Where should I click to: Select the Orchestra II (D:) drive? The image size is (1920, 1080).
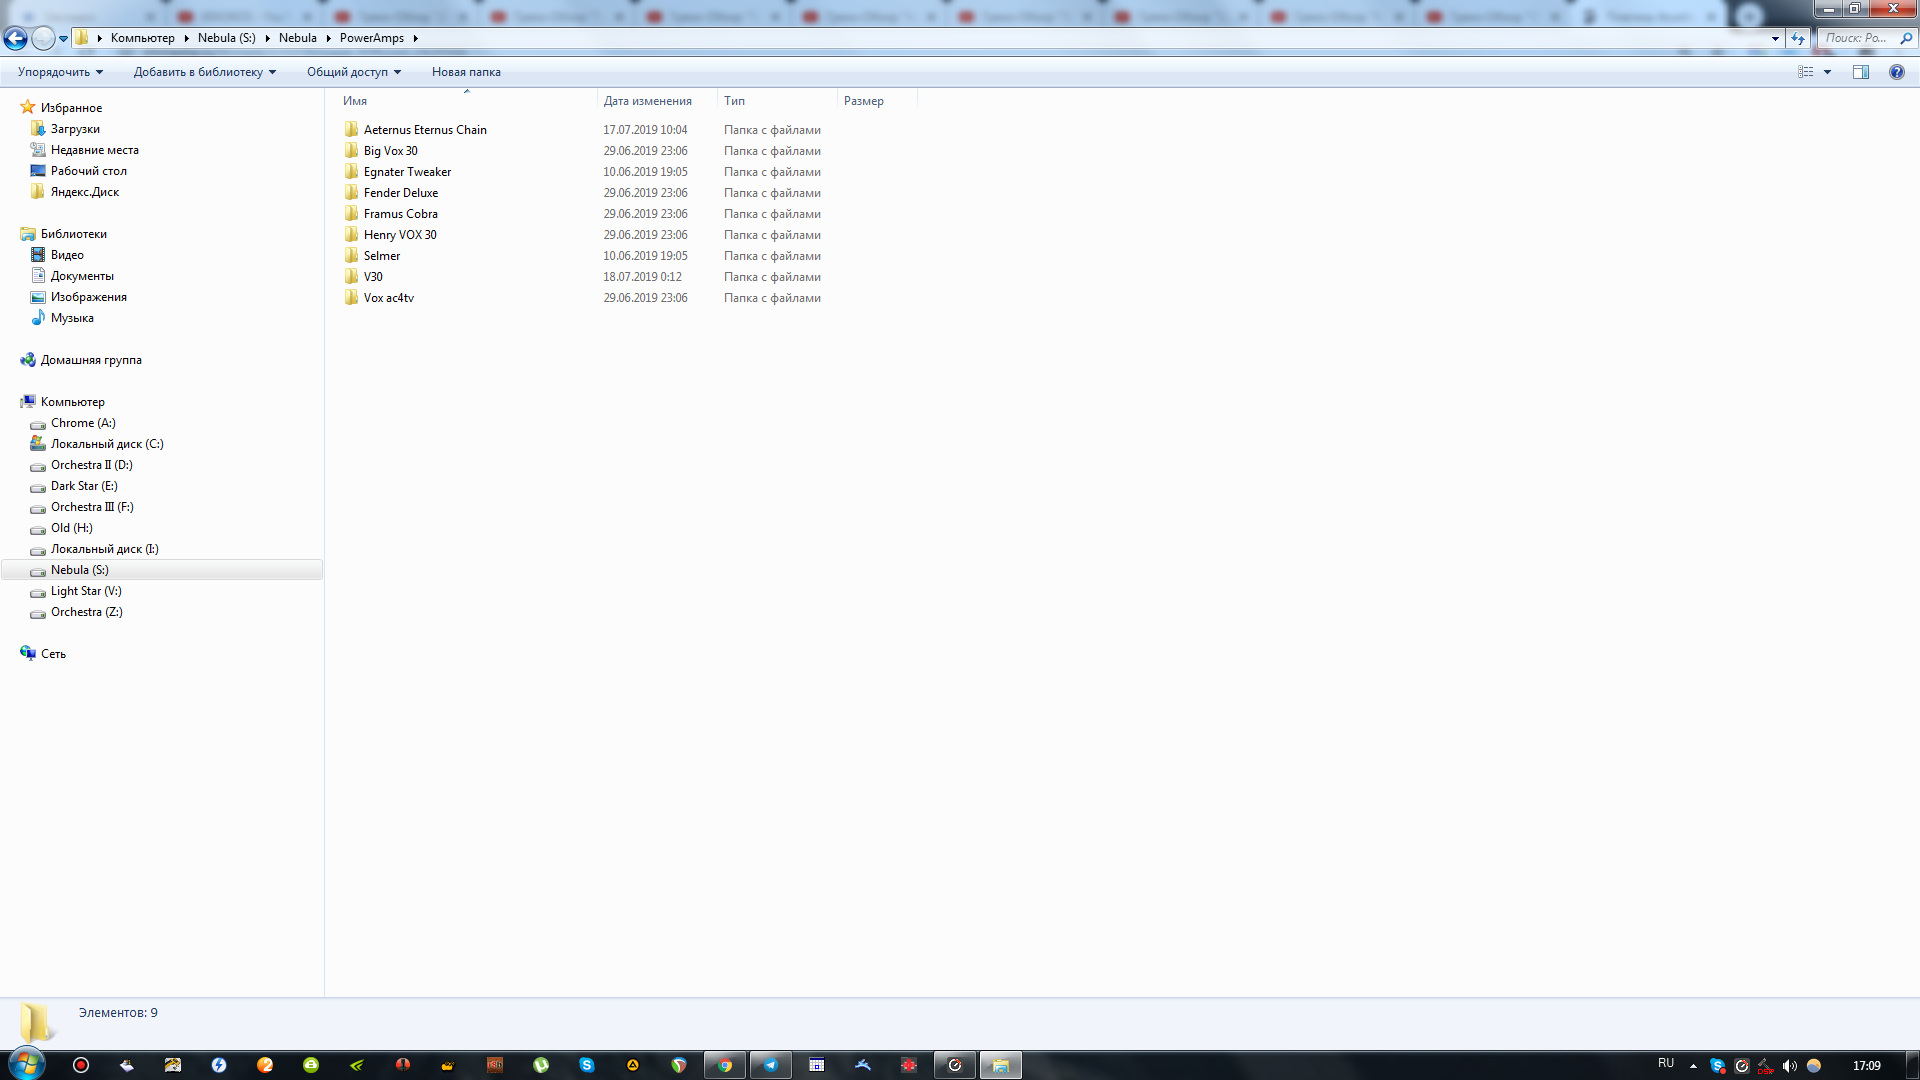pos(91,465)
